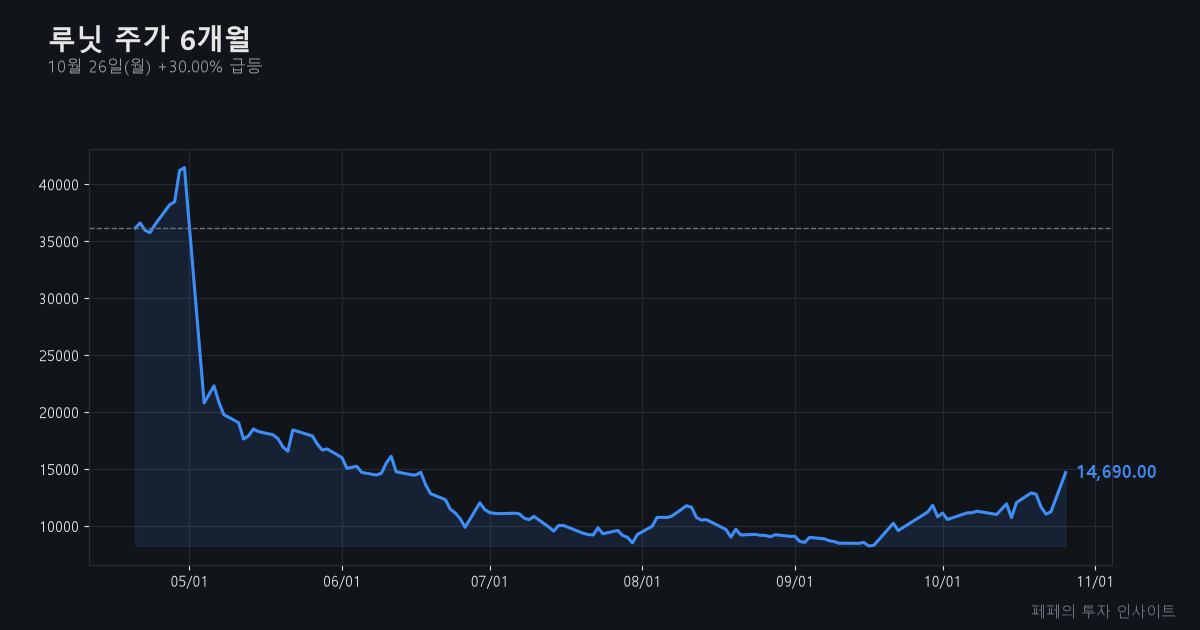Click the y-axis value 15000
Screen dimensions: 1200x630
[x=59, y=470]
